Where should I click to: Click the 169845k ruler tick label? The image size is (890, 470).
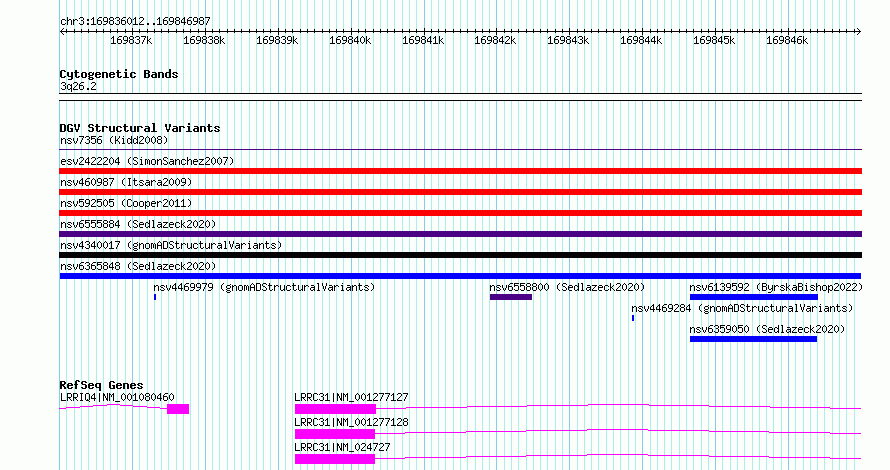click(x=714, y=40)
